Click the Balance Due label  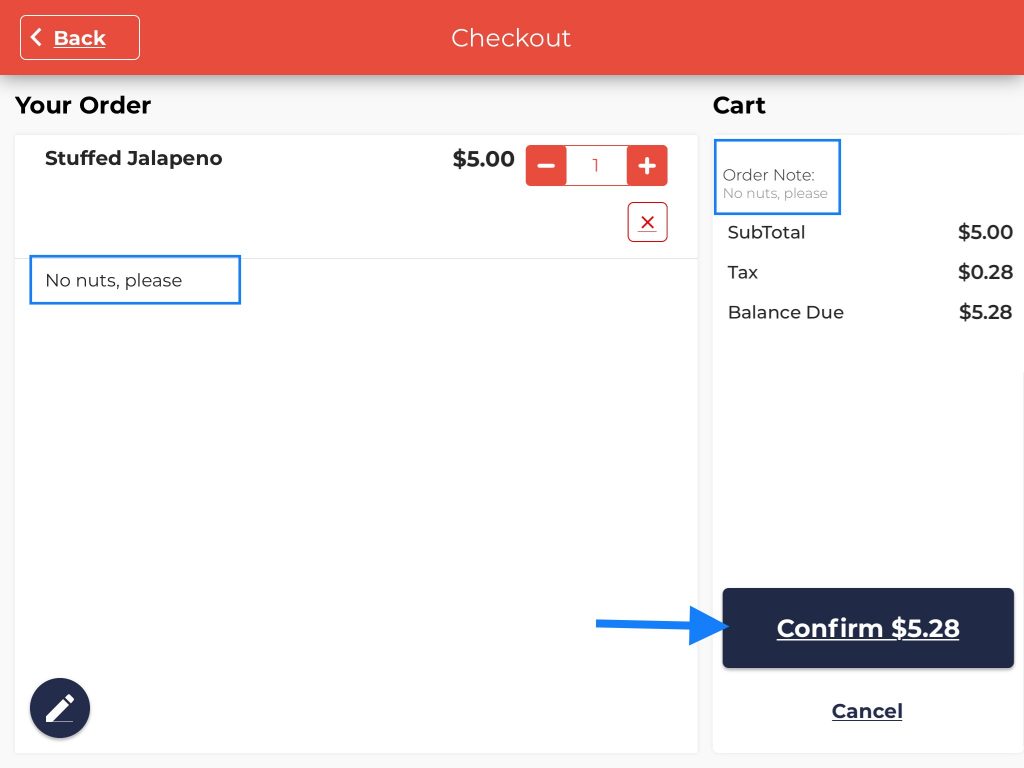[785, 312]
